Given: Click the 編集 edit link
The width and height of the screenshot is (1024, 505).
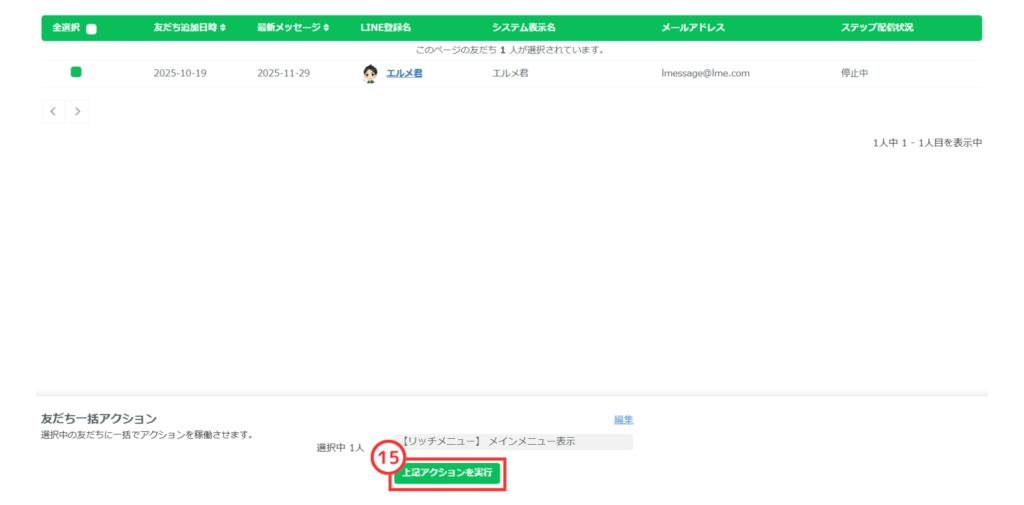Looking at the screenshot, I should click(623, 420).
